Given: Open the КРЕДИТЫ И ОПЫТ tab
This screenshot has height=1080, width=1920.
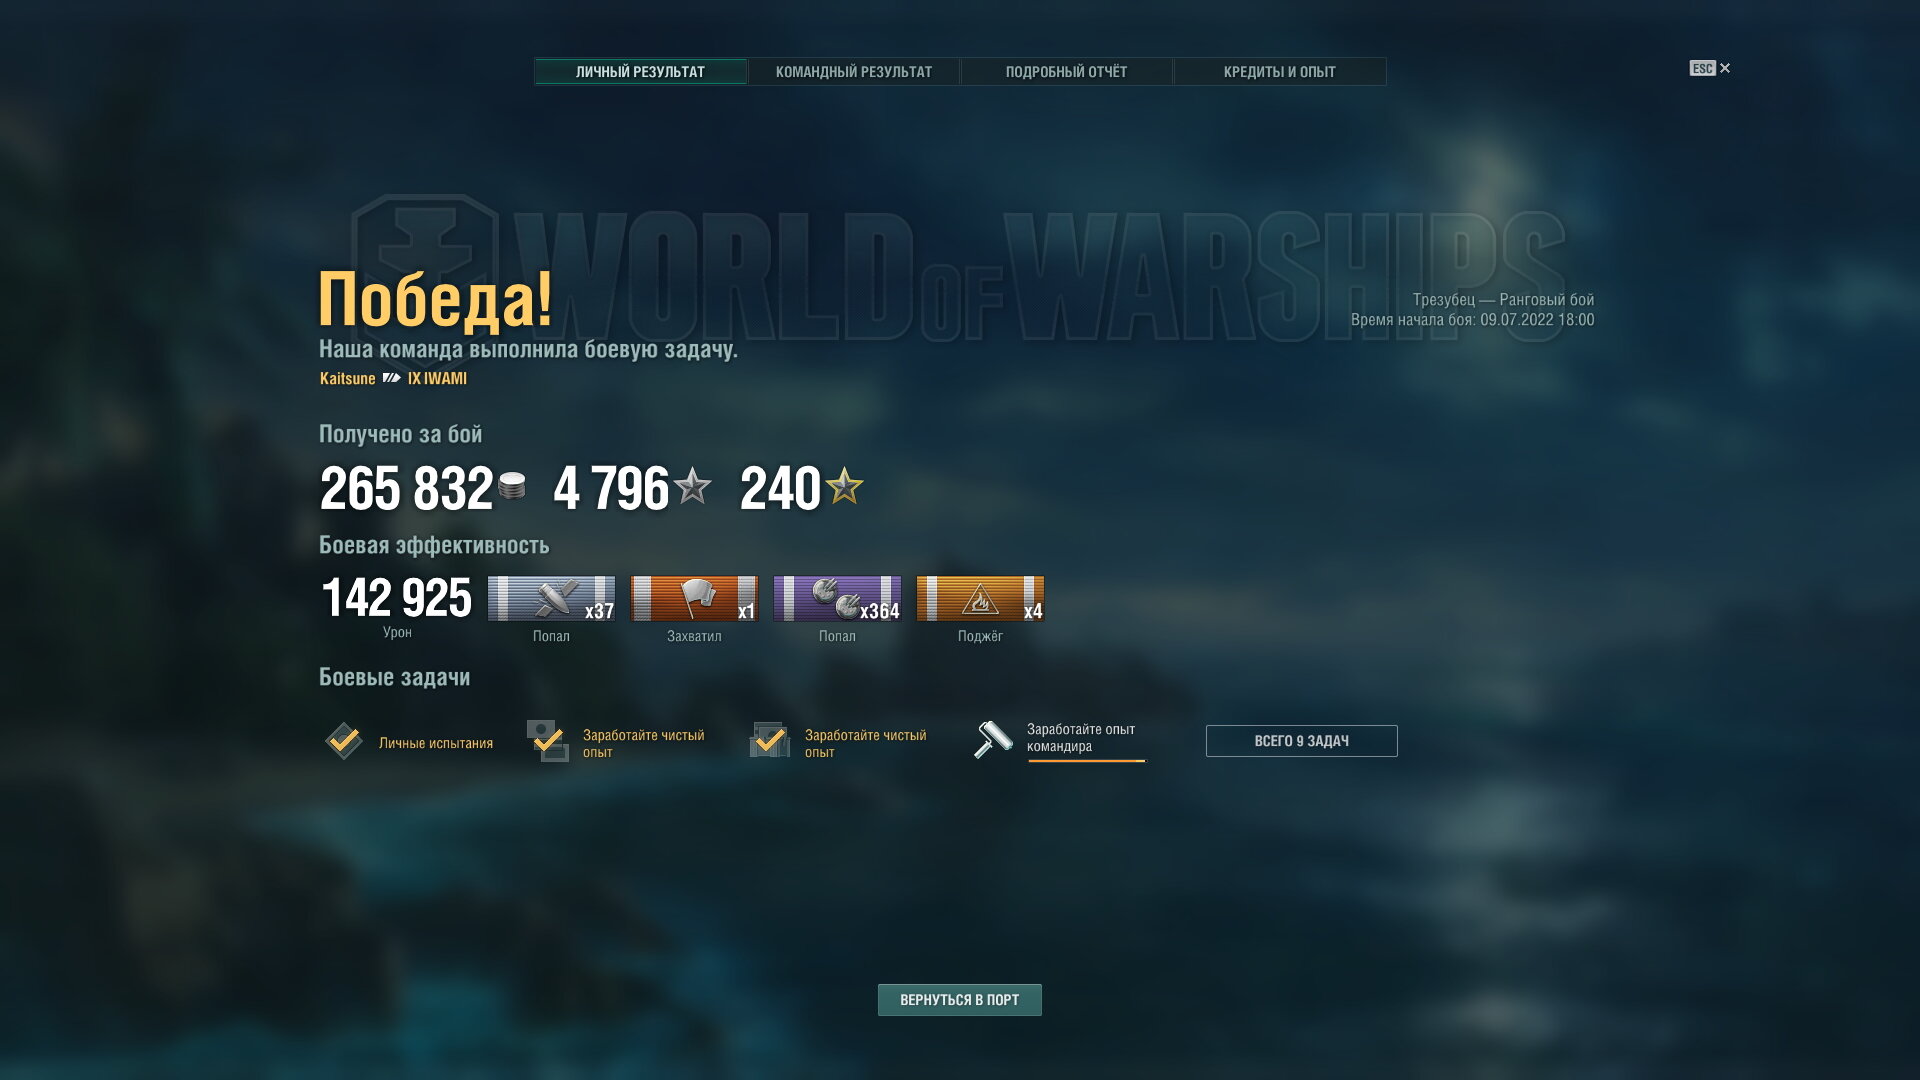Looking at the screenshot, I should (1279, 72).
